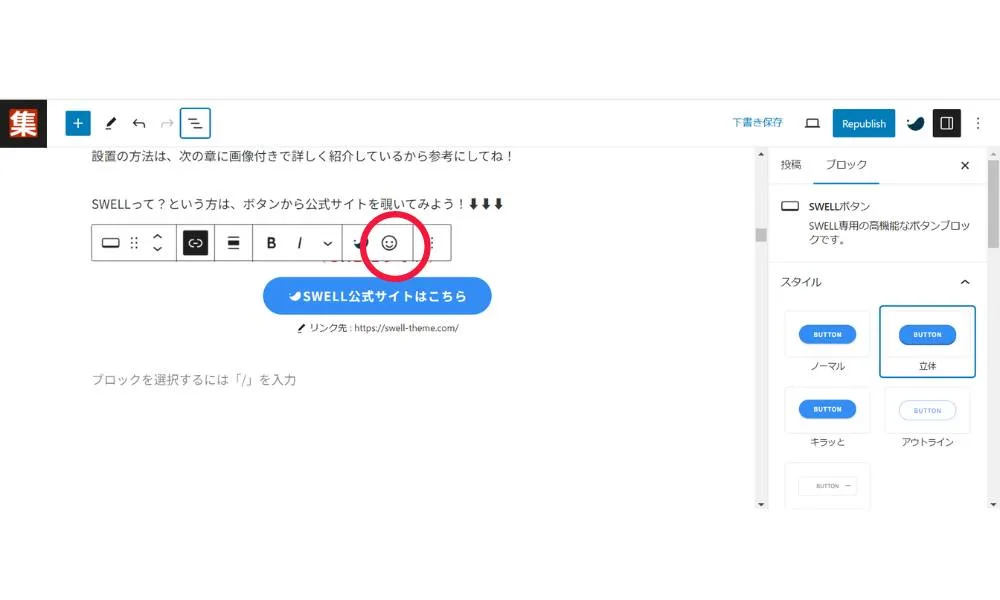Select the アウトライン button style
Viewport: 1000px width, 600px height.
click(927, 417)
